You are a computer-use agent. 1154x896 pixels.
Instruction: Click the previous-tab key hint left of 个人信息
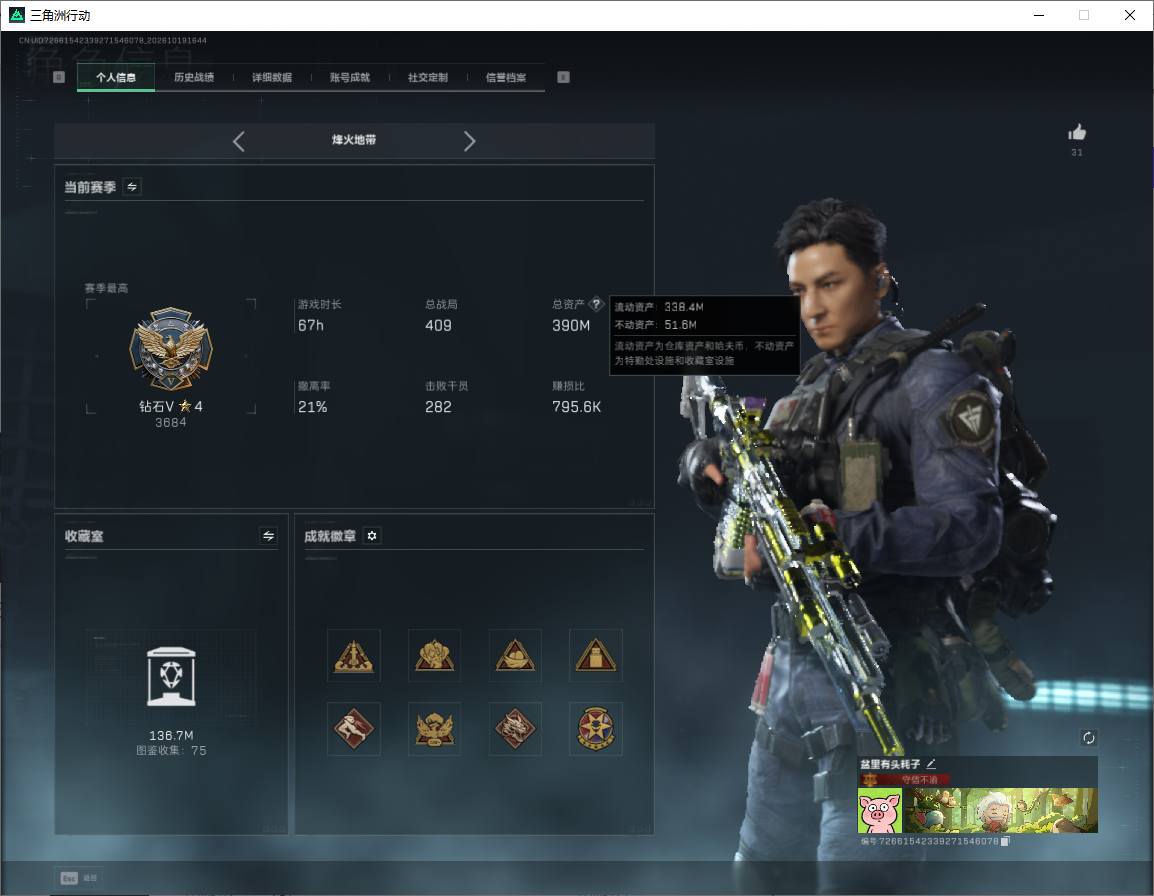pos(59,77)
